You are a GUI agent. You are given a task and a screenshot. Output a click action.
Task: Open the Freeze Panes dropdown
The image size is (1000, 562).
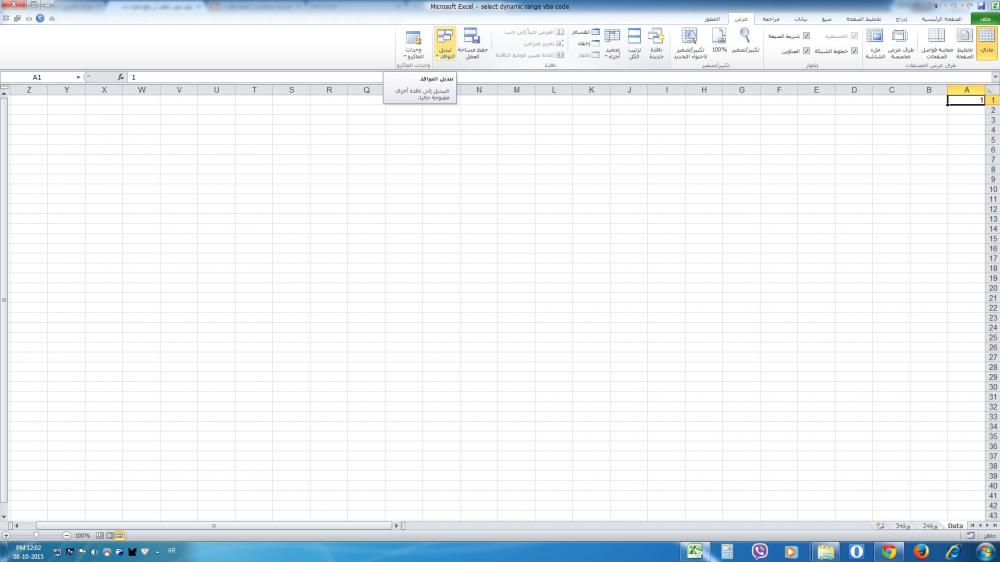tap(612, 44)
